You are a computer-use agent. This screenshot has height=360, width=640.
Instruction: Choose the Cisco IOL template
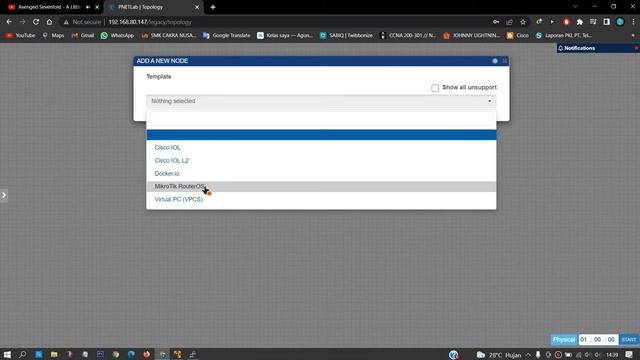pyautogui.click(x=321, y=147)
